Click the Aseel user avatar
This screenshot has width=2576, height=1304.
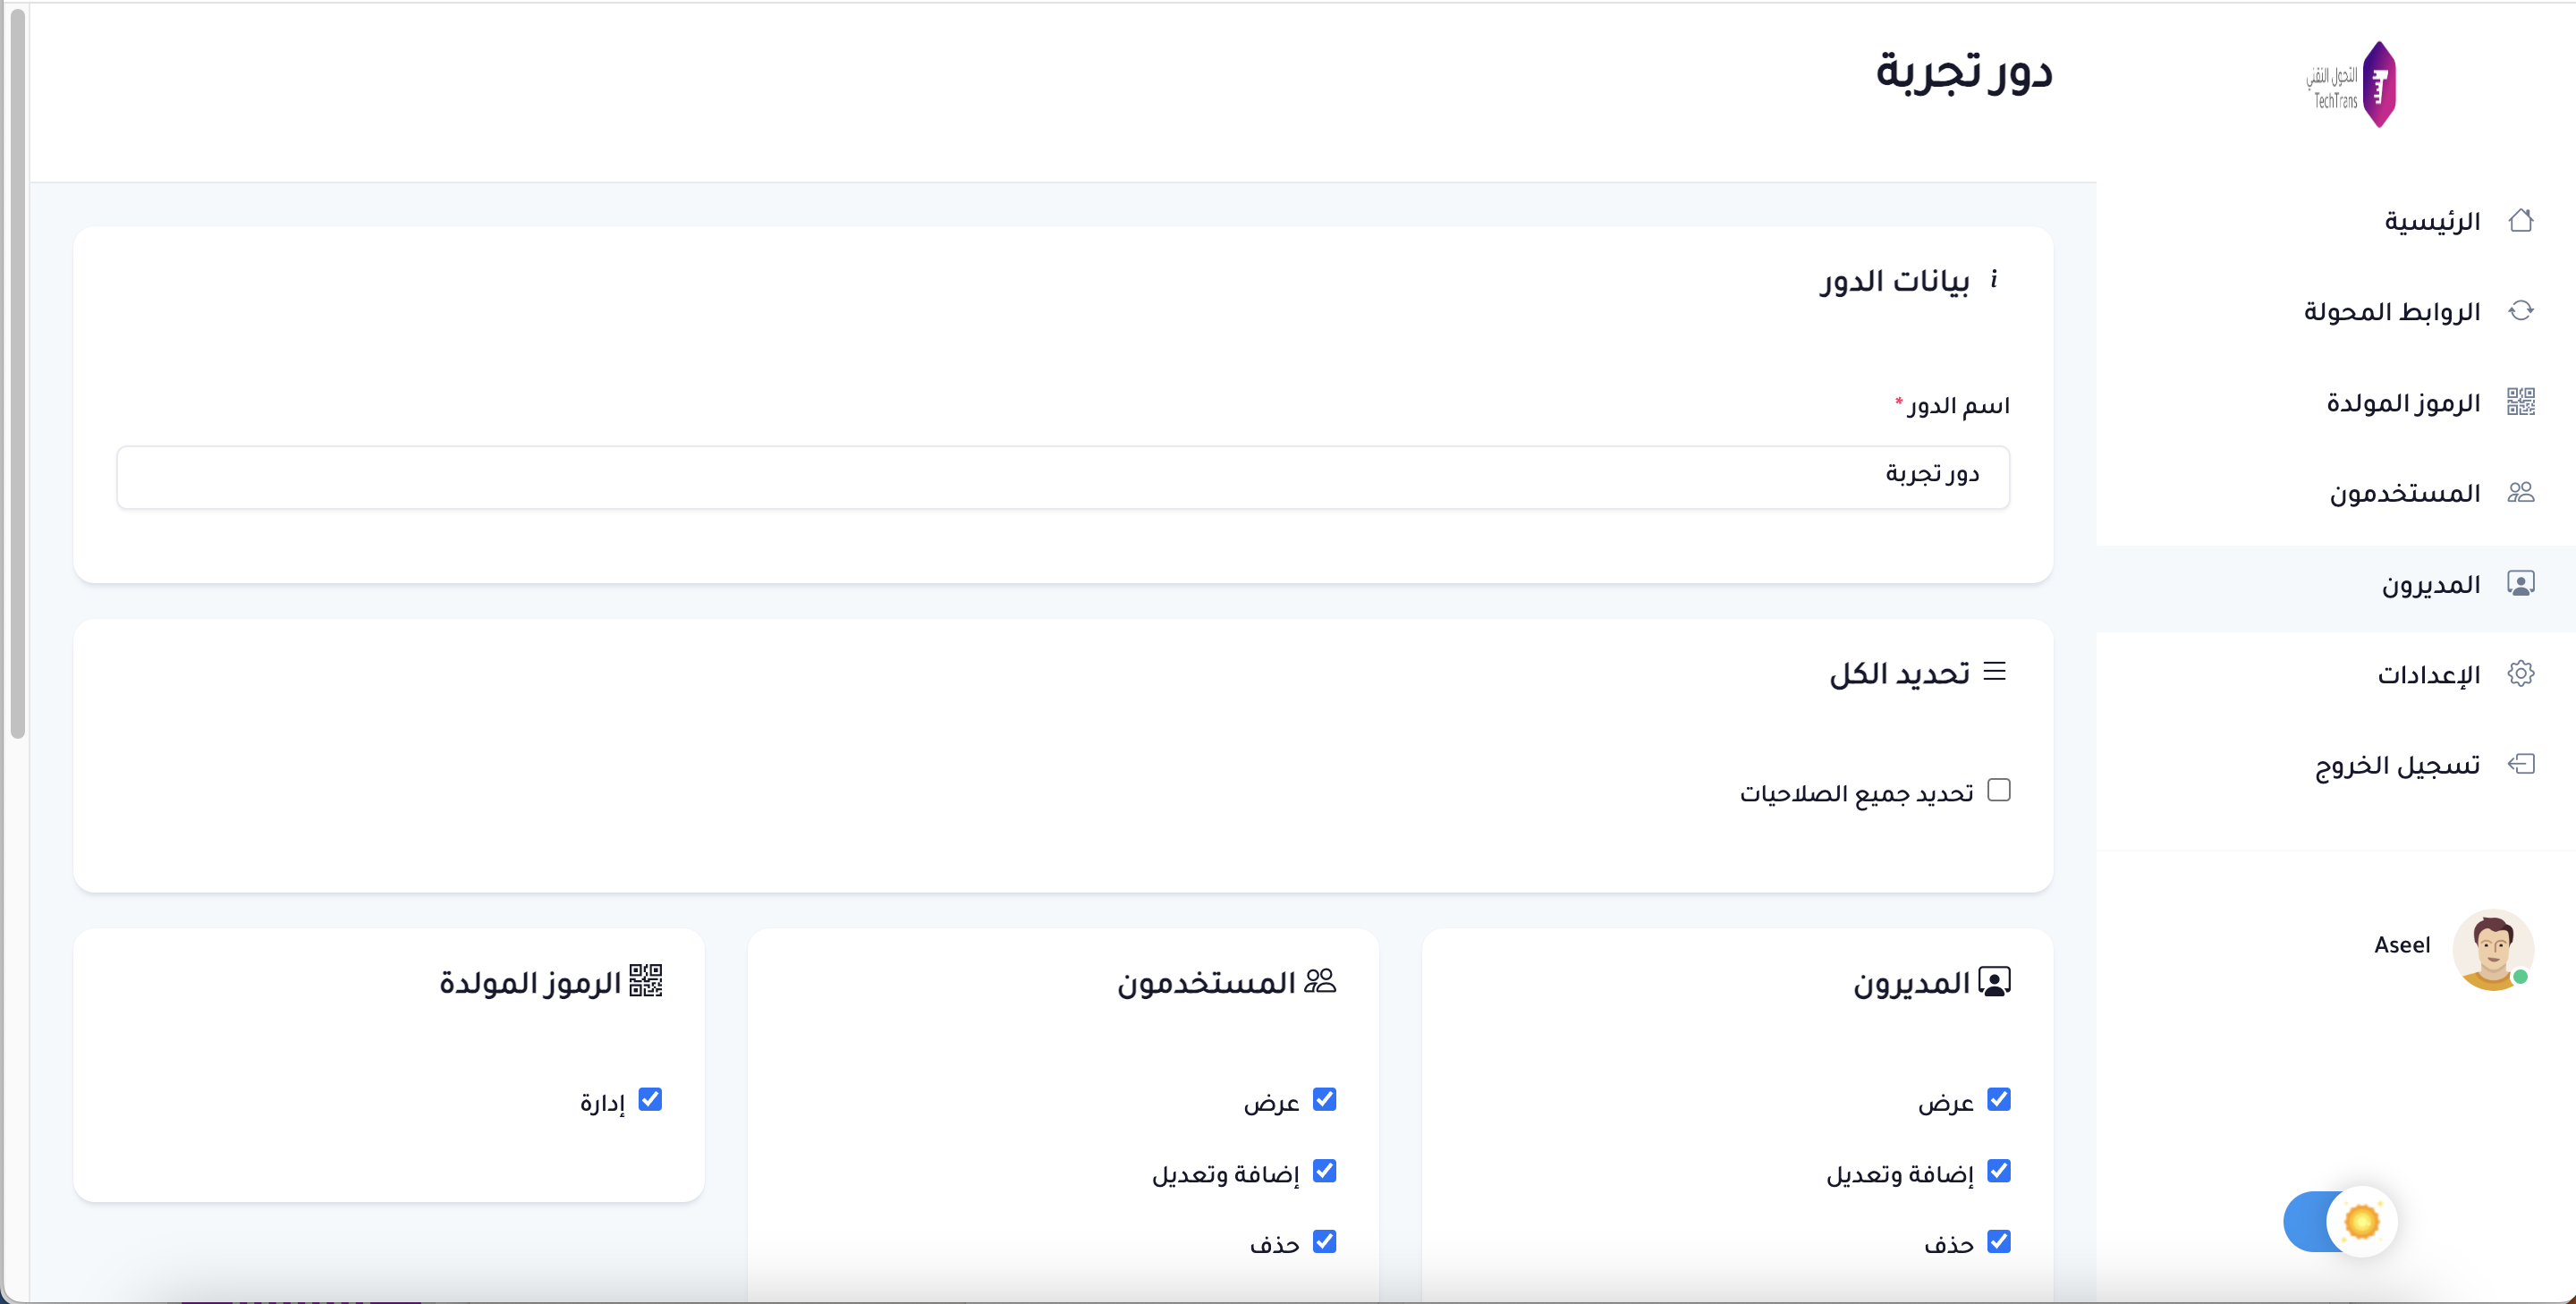coord(2492,949)
